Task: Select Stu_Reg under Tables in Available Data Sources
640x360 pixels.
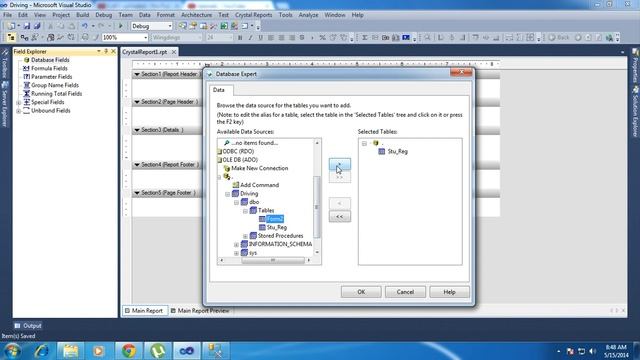Action: click(276, 227)
